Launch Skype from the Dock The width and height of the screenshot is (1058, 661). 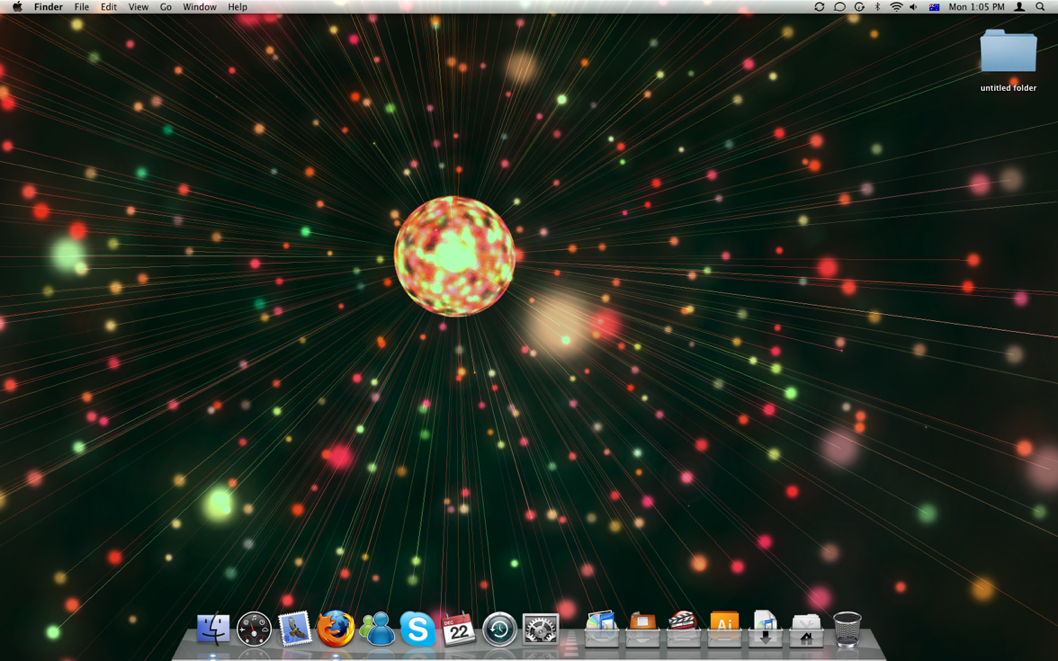[418, 629]
